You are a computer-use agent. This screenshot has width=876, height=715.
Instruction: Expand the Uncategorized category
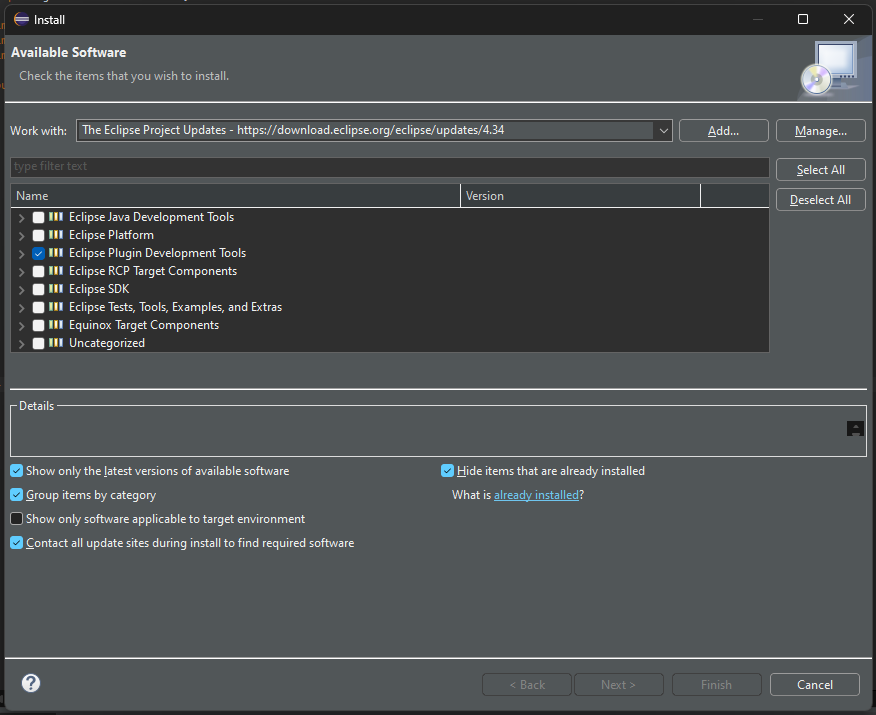tap(21, 344)
